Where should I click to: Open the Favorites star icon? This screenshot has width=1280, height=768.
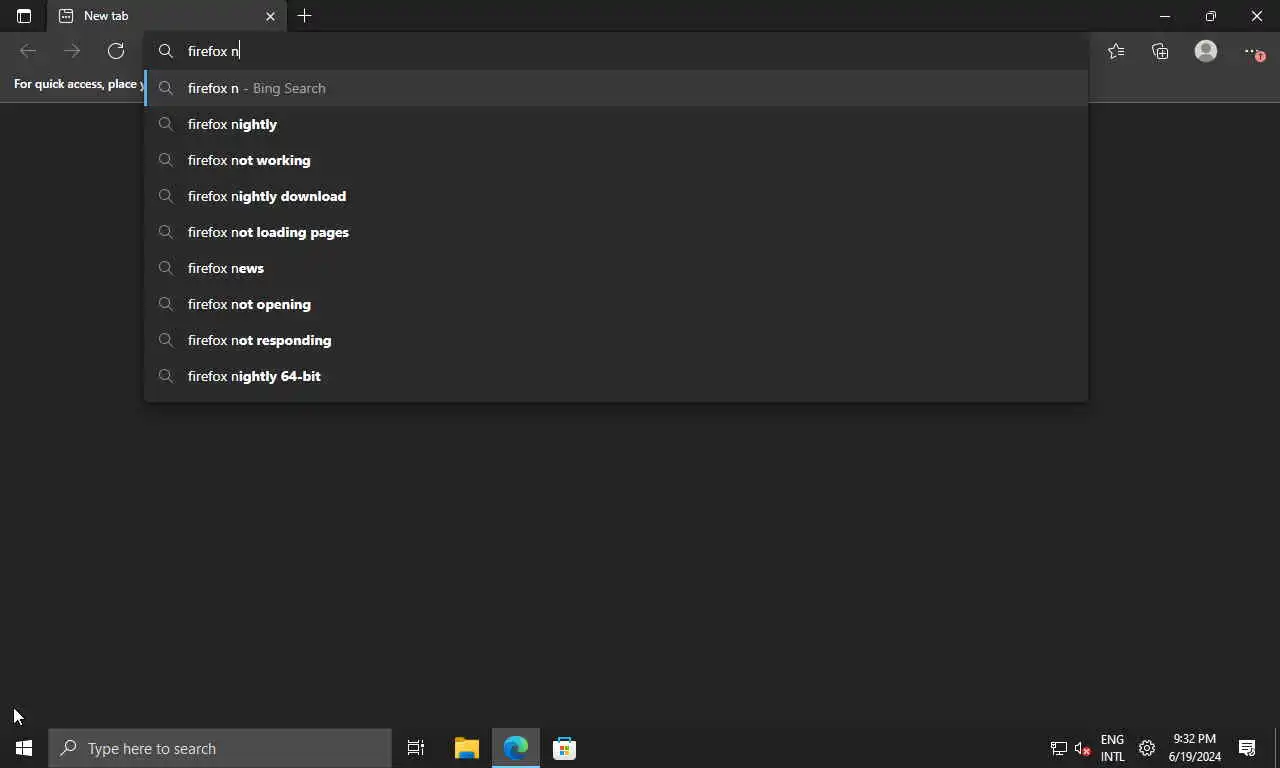pyautogui.click(x=1116, y=51)
